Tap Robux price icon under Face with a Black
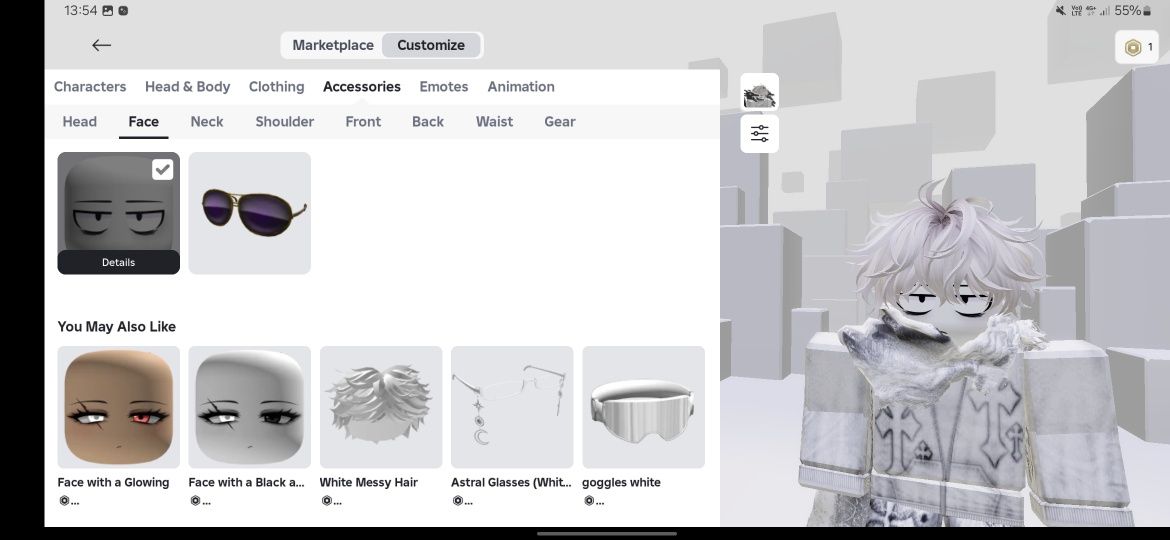1170x540 pixels. point(195,500)
